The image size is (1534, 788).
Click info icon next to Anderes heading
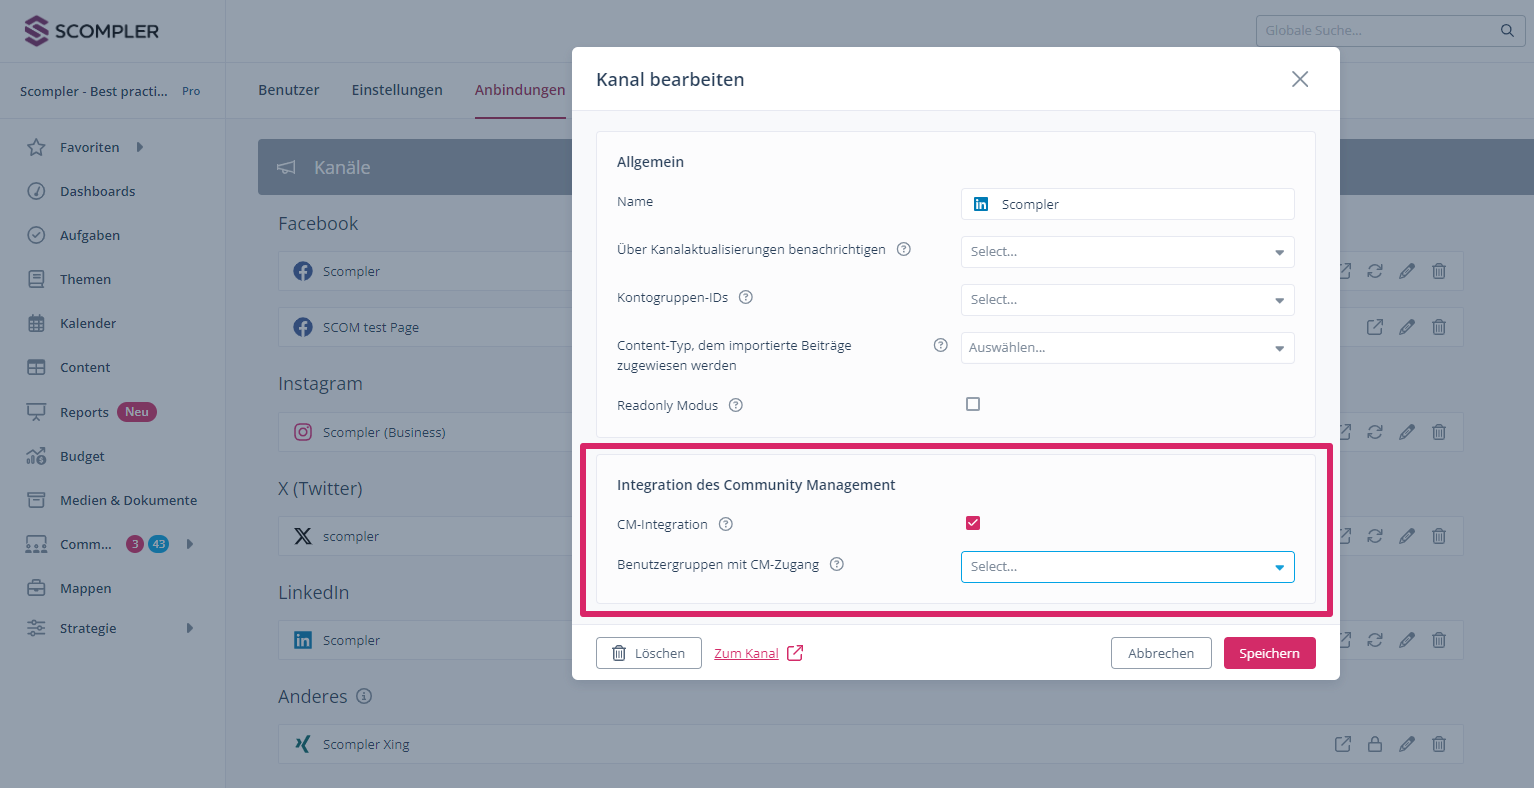[364, 697]
